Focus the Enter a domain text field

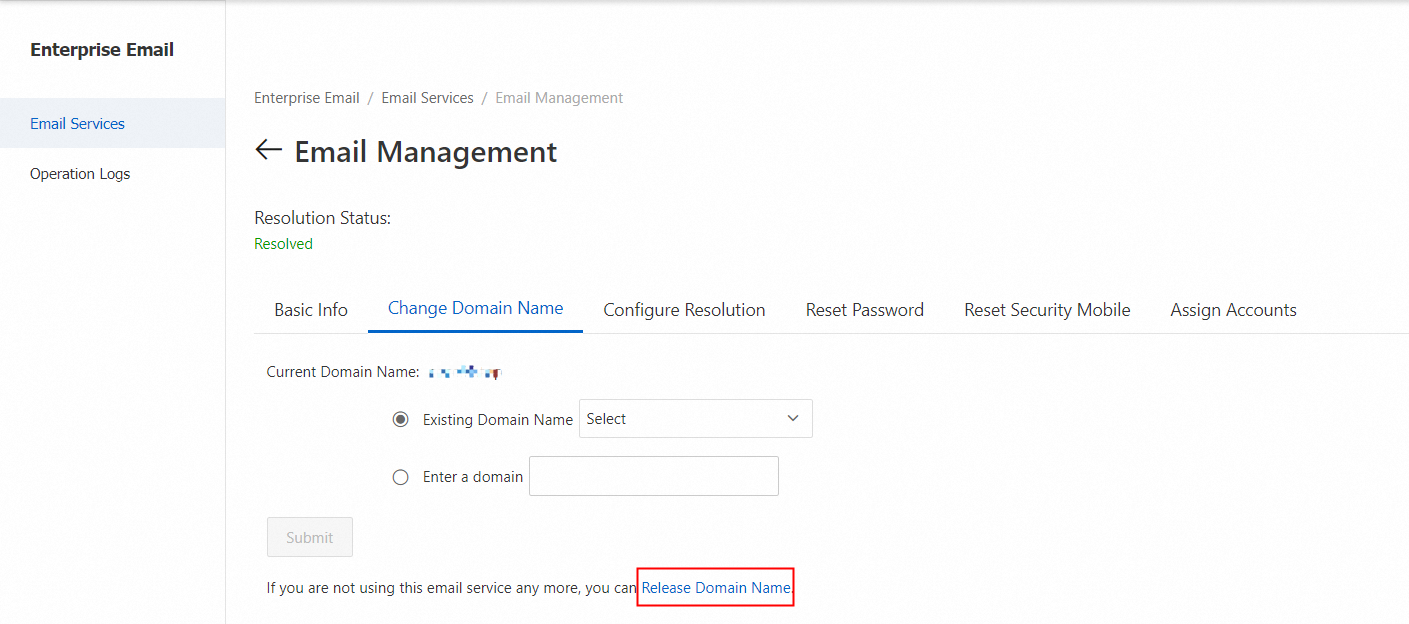tap(654, 476)
